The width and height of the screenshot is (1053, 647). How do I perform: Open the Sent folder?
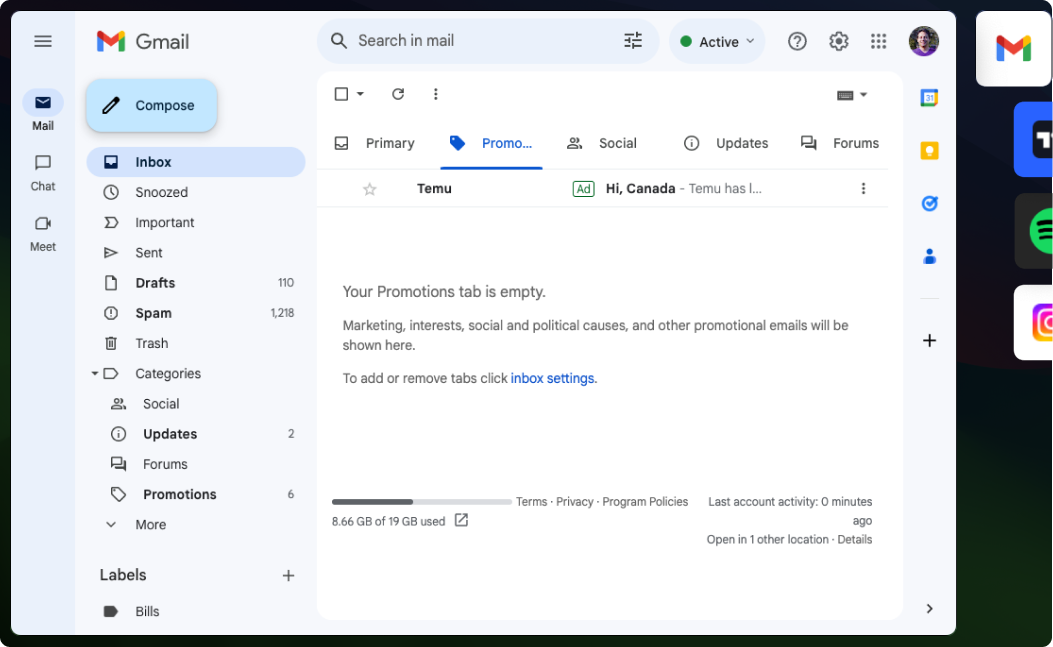point(196,253)
